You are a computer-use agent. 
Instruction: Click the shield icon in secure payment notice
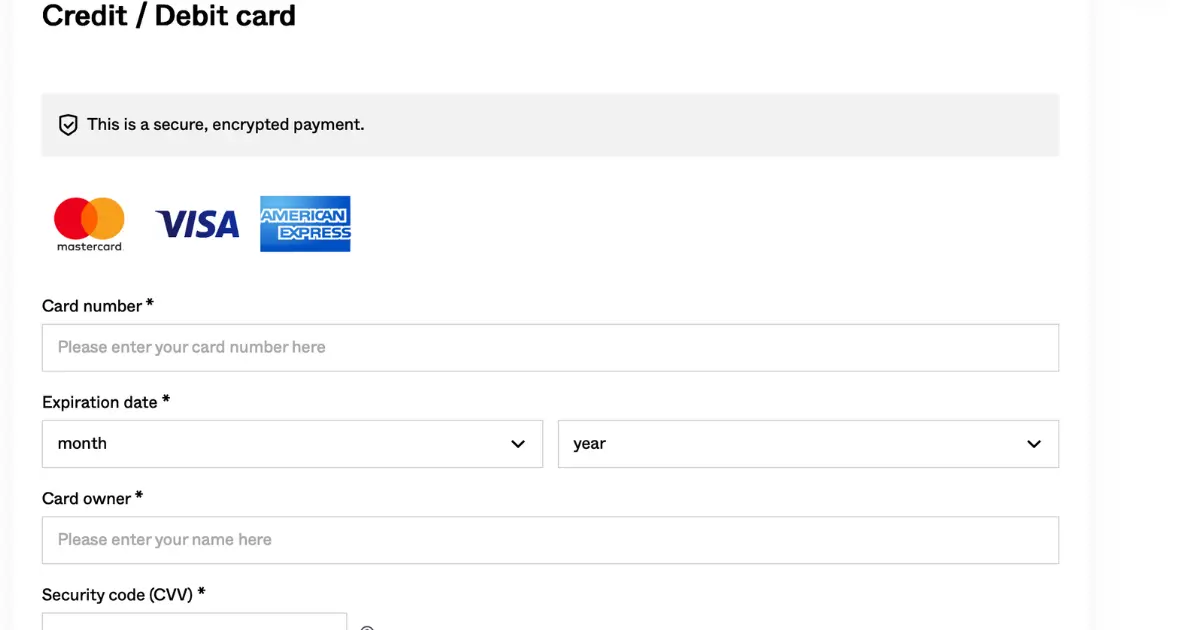pyautogui.click(x=68, y=125)
